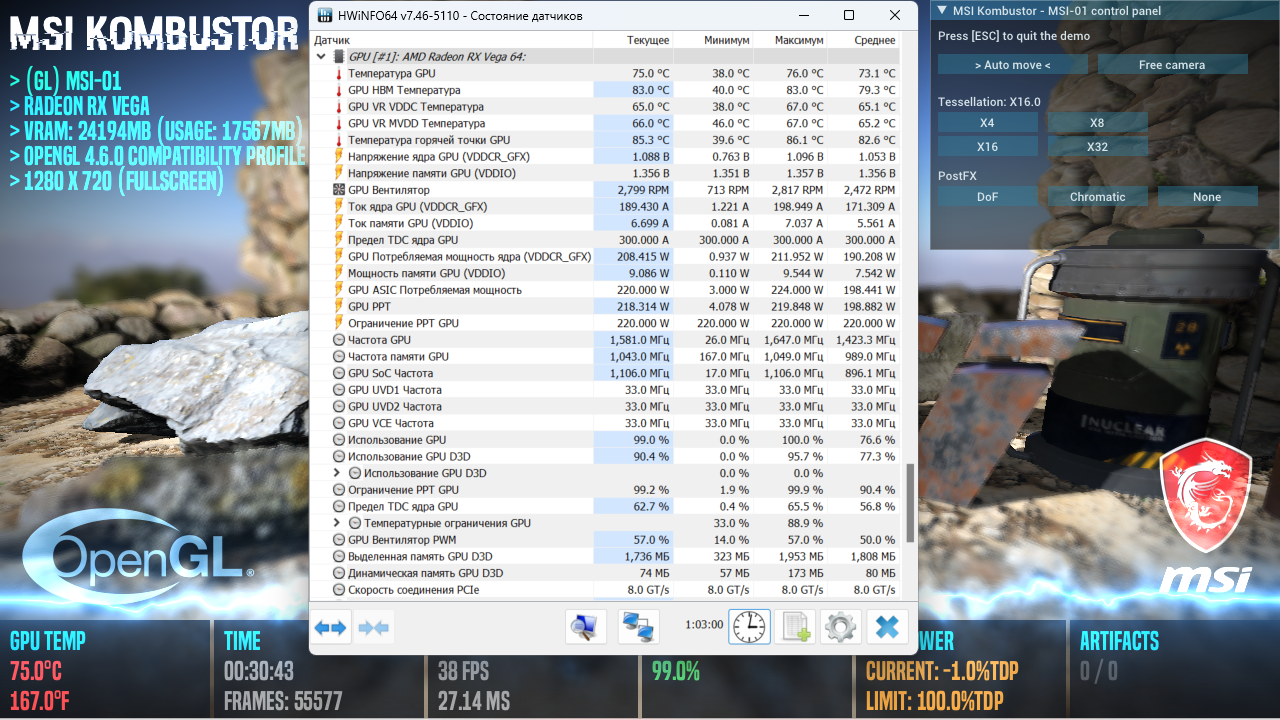
Task: Click the HWiNFO vertical scrollbar thumb
Action: click(x=909, y=503)
